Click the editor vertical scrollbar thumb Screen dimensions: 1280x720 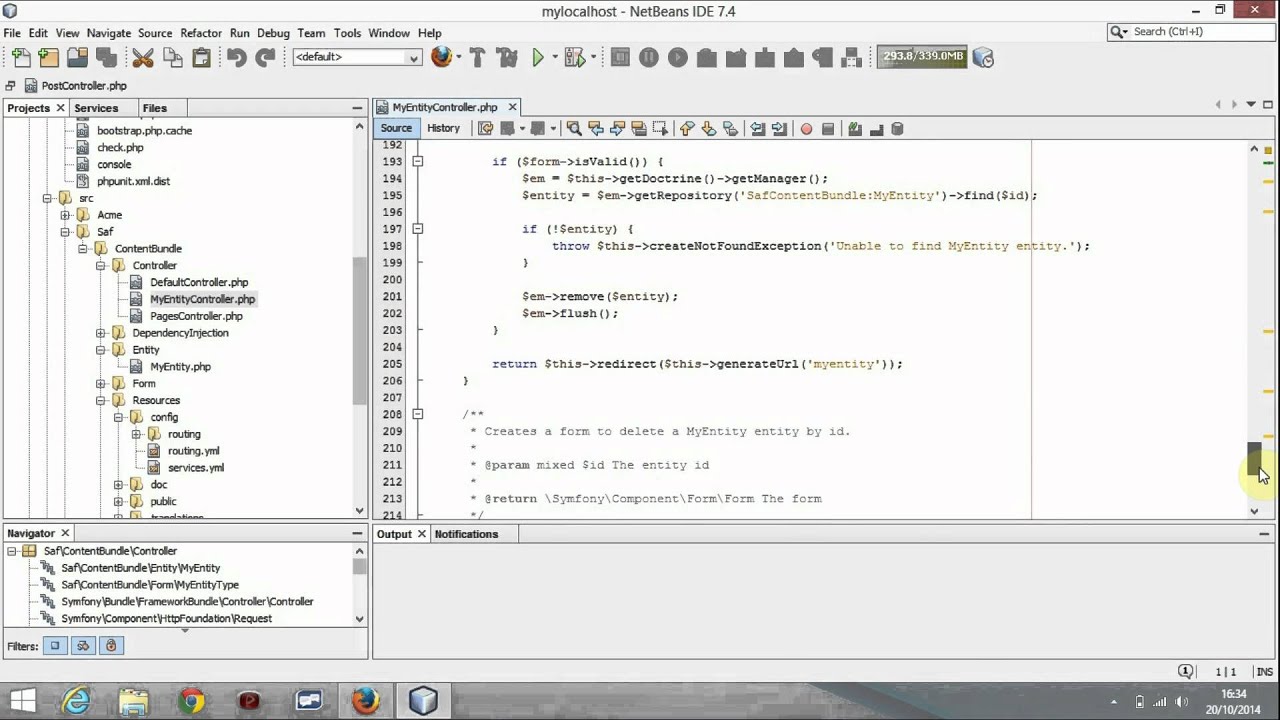1254,461
